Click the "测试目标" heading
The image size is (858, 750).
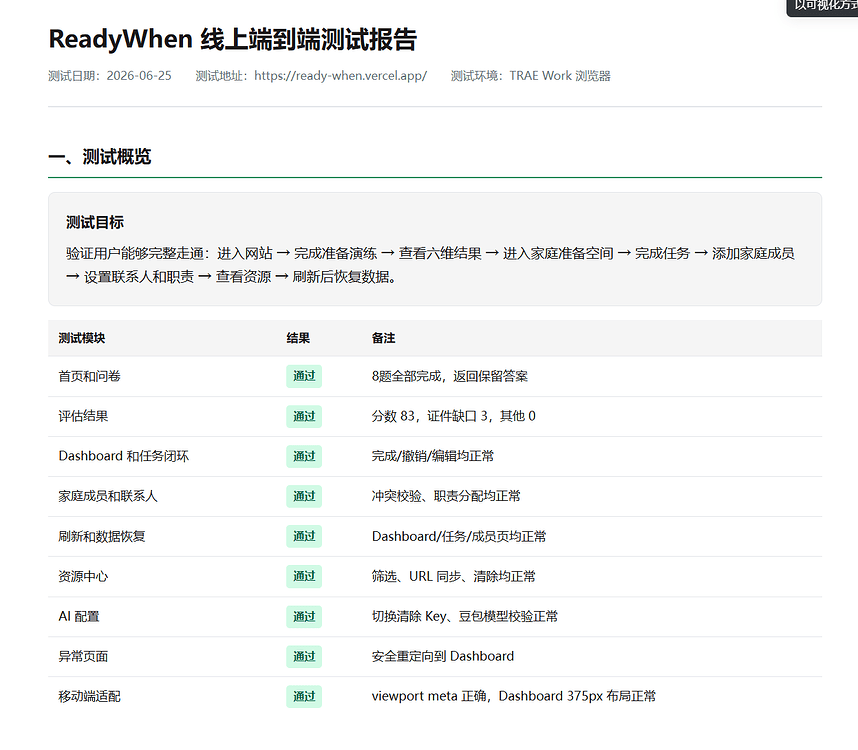(x=95, y=222)
